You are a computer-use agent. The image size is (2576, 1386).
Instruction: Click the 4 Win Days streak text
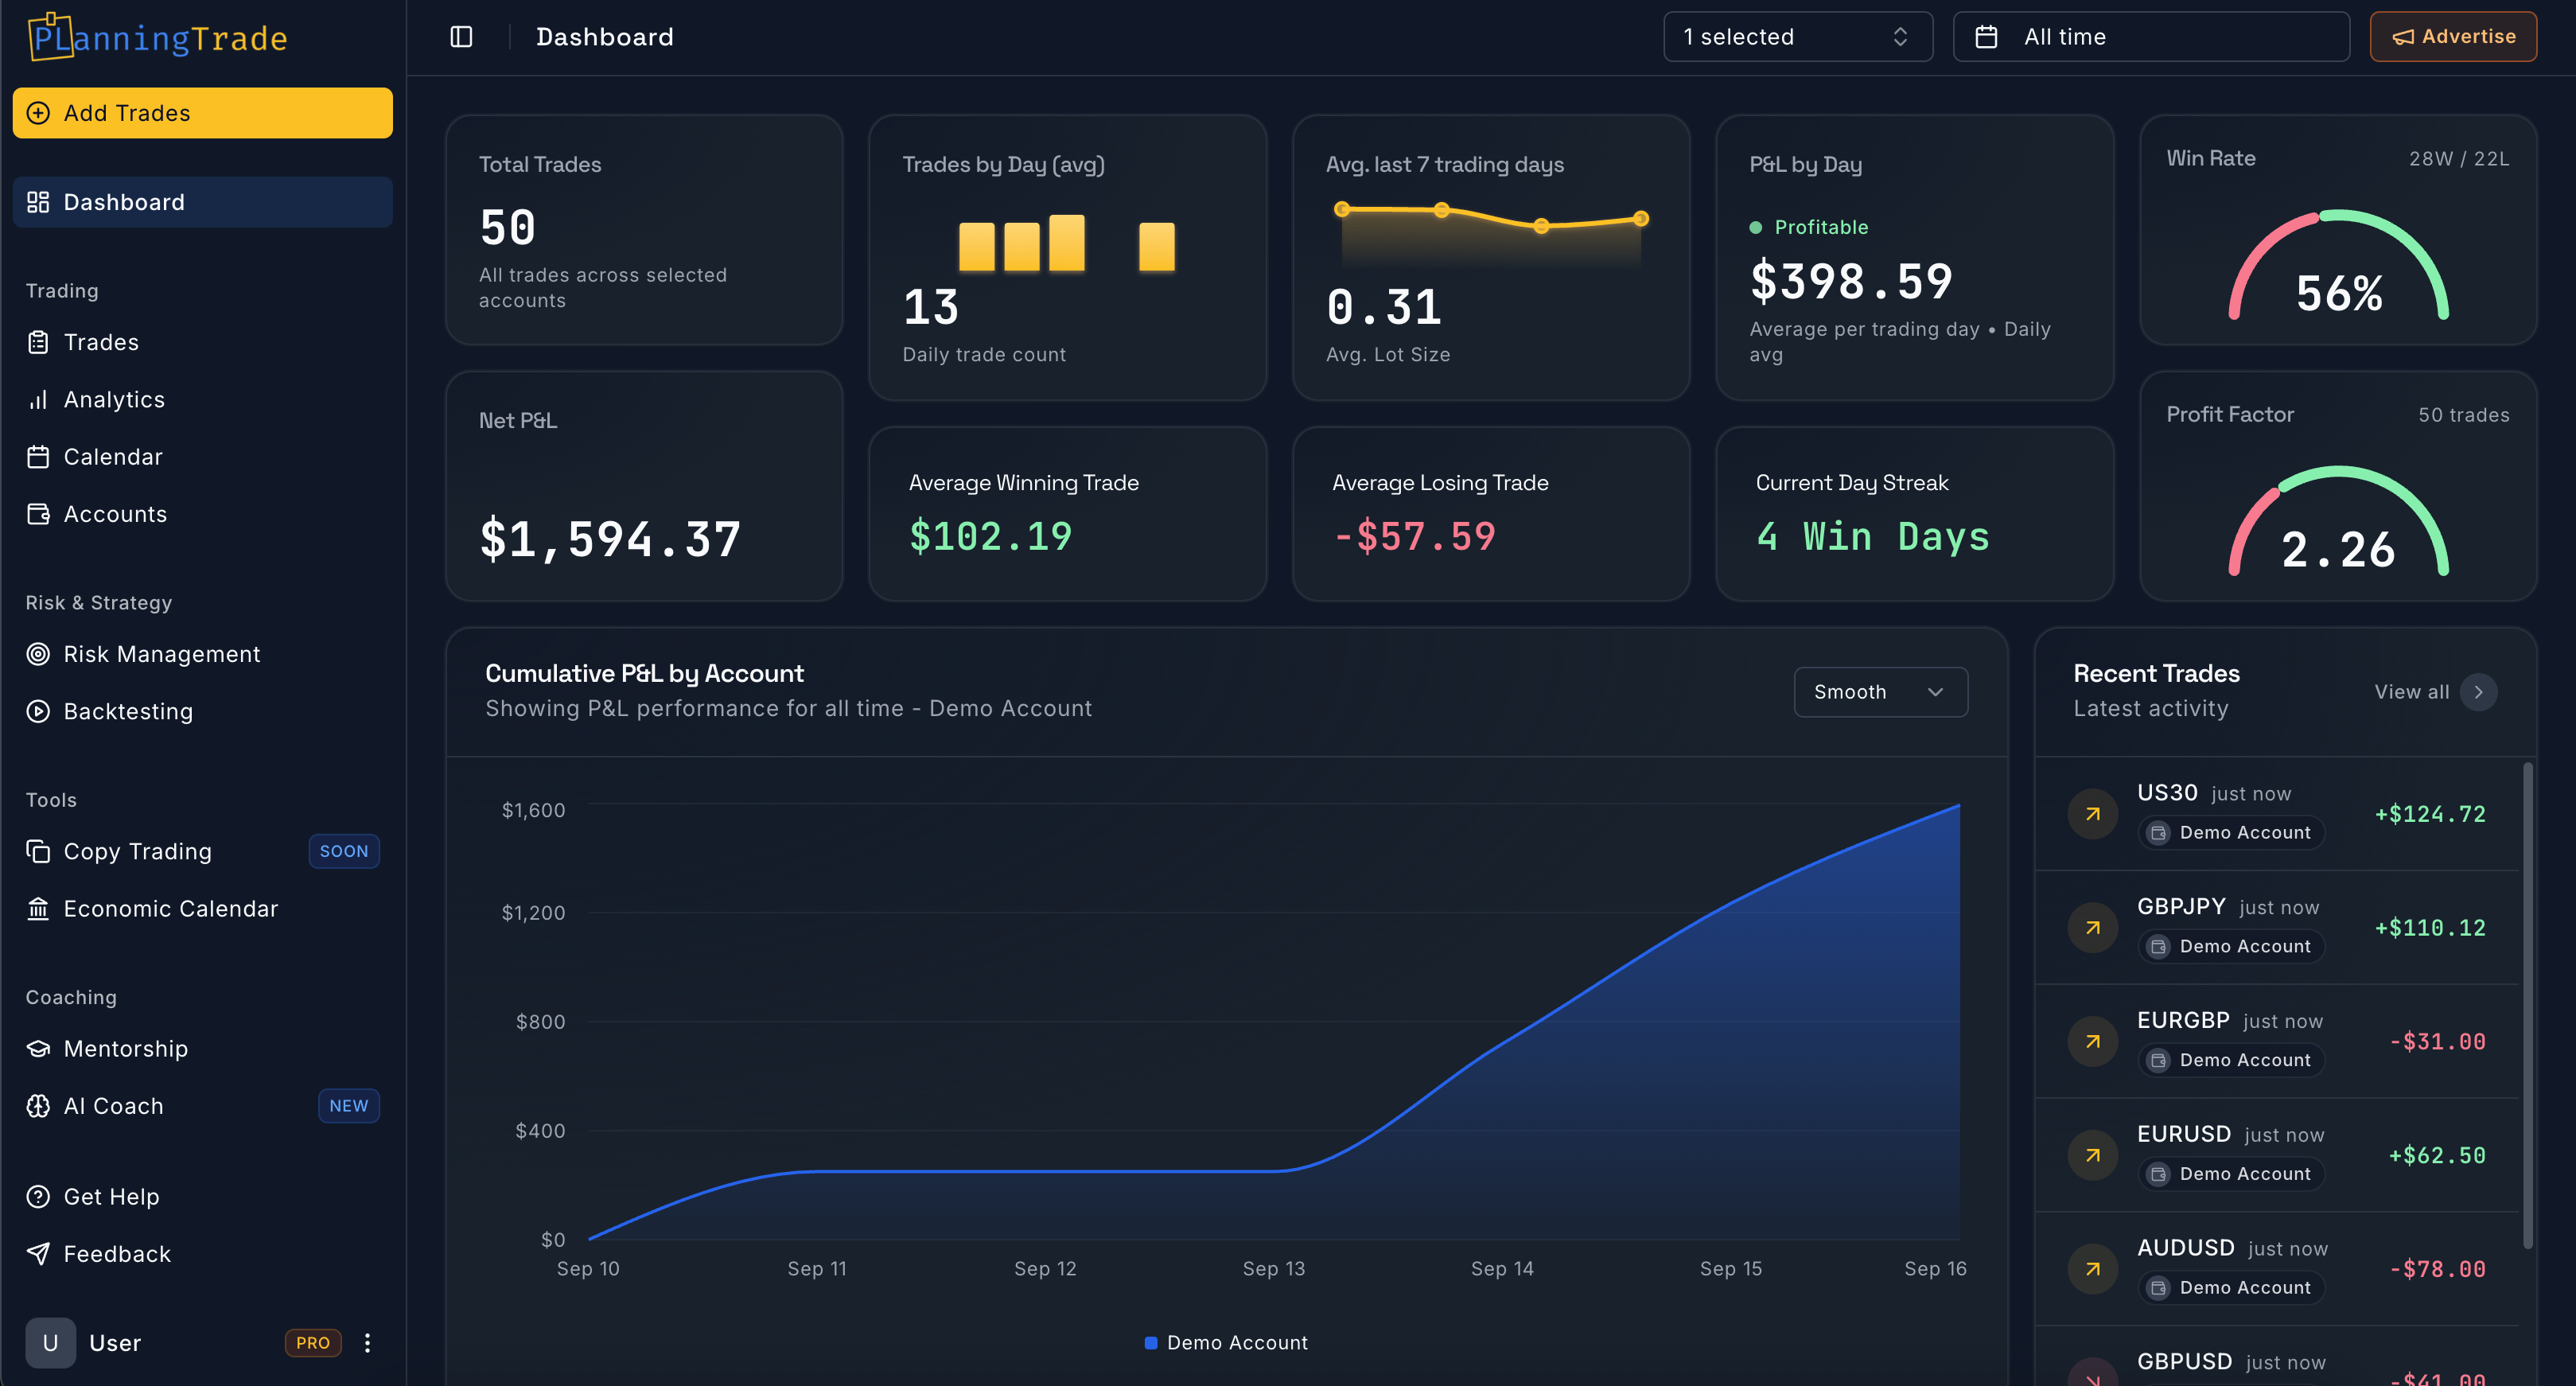1873,537
